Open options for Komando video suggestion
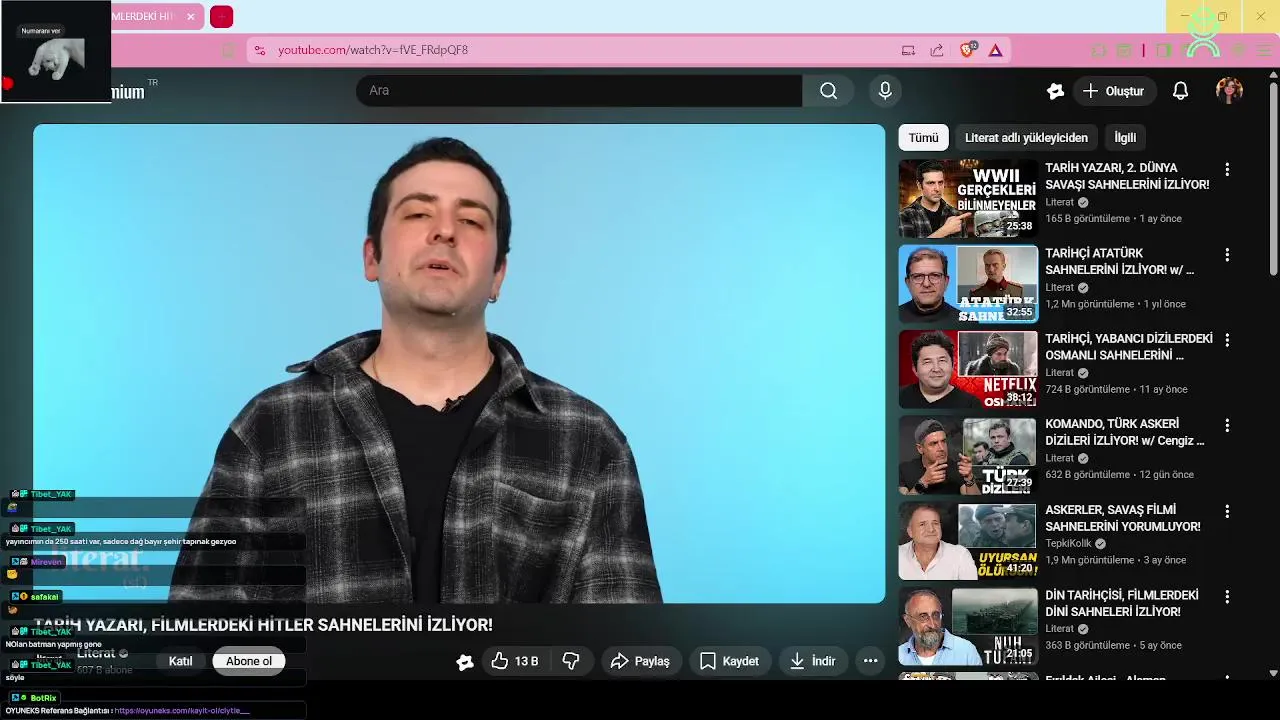Viewport: 1280px width, 720px height. click(1227, 426)
